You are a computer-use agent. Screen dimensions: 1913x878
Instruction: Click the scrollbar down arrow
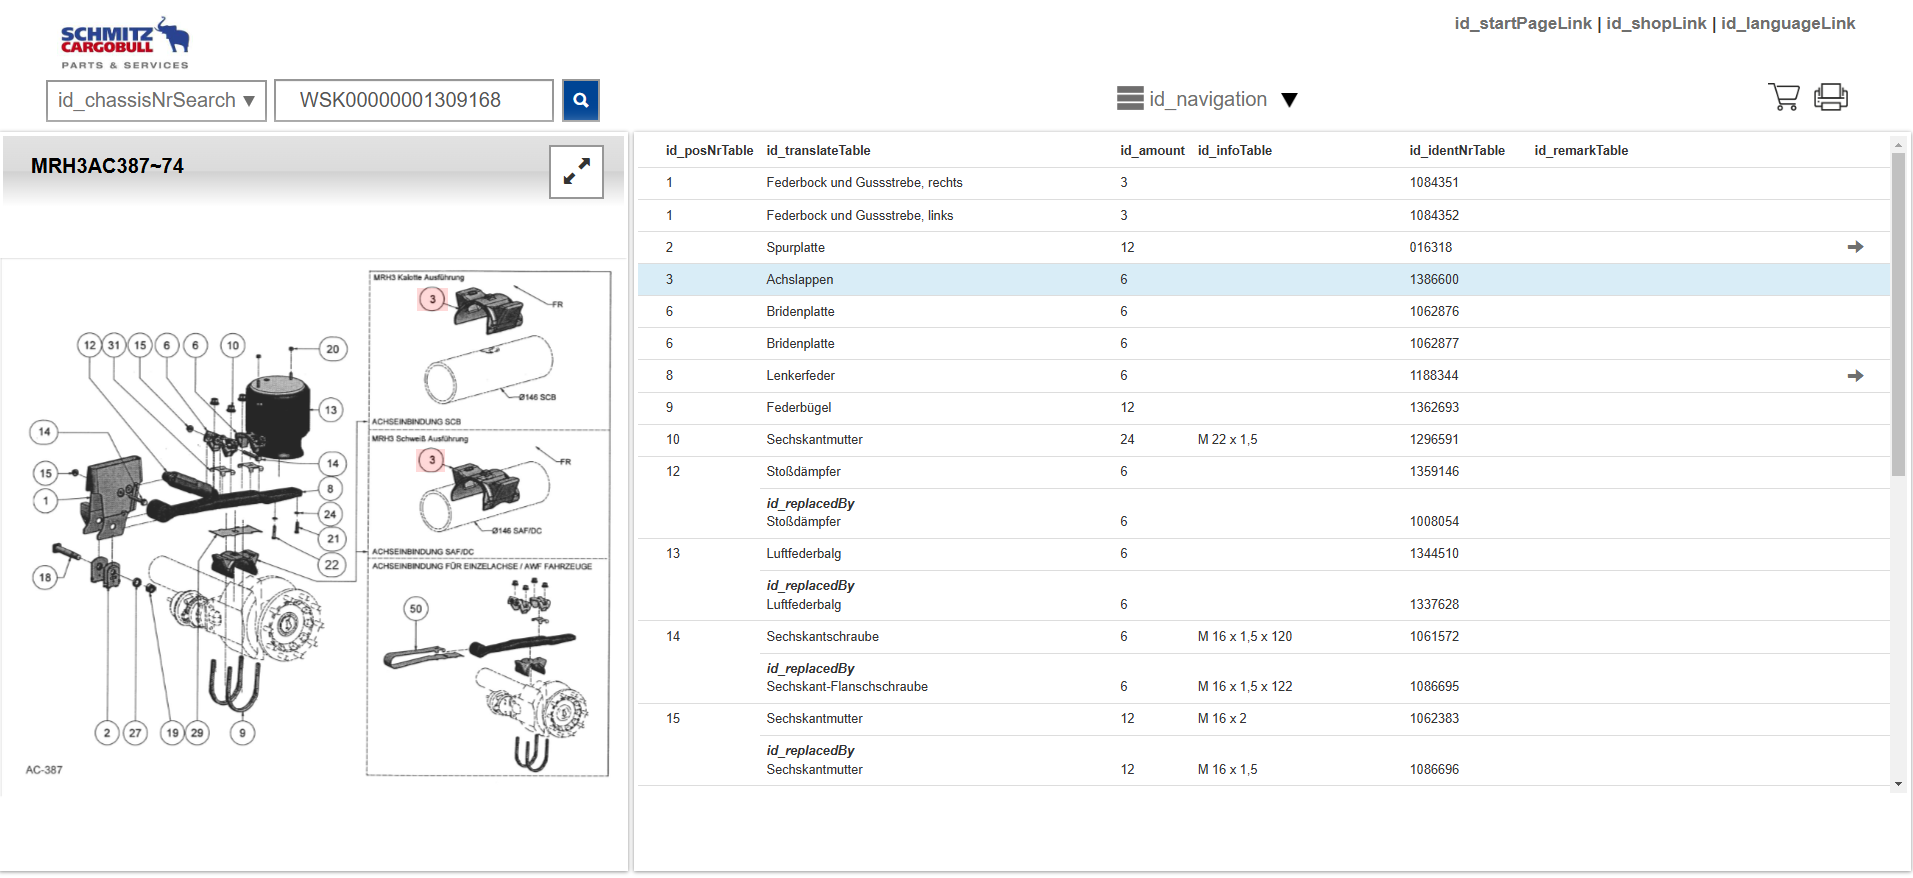(1898, 785)
